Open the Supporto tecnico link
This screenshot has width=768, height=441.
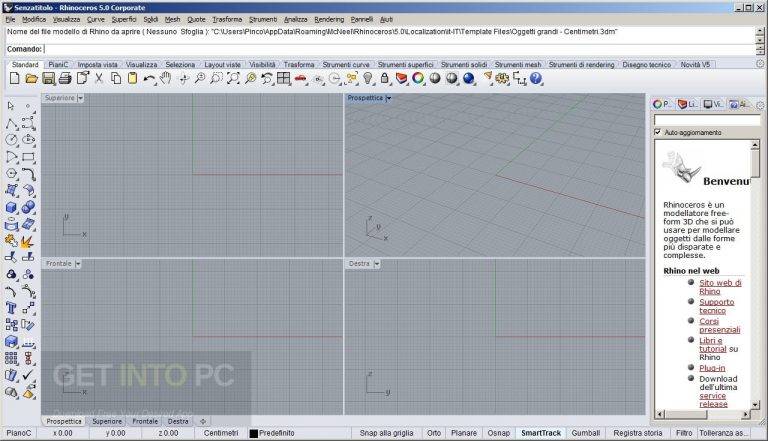717,306
